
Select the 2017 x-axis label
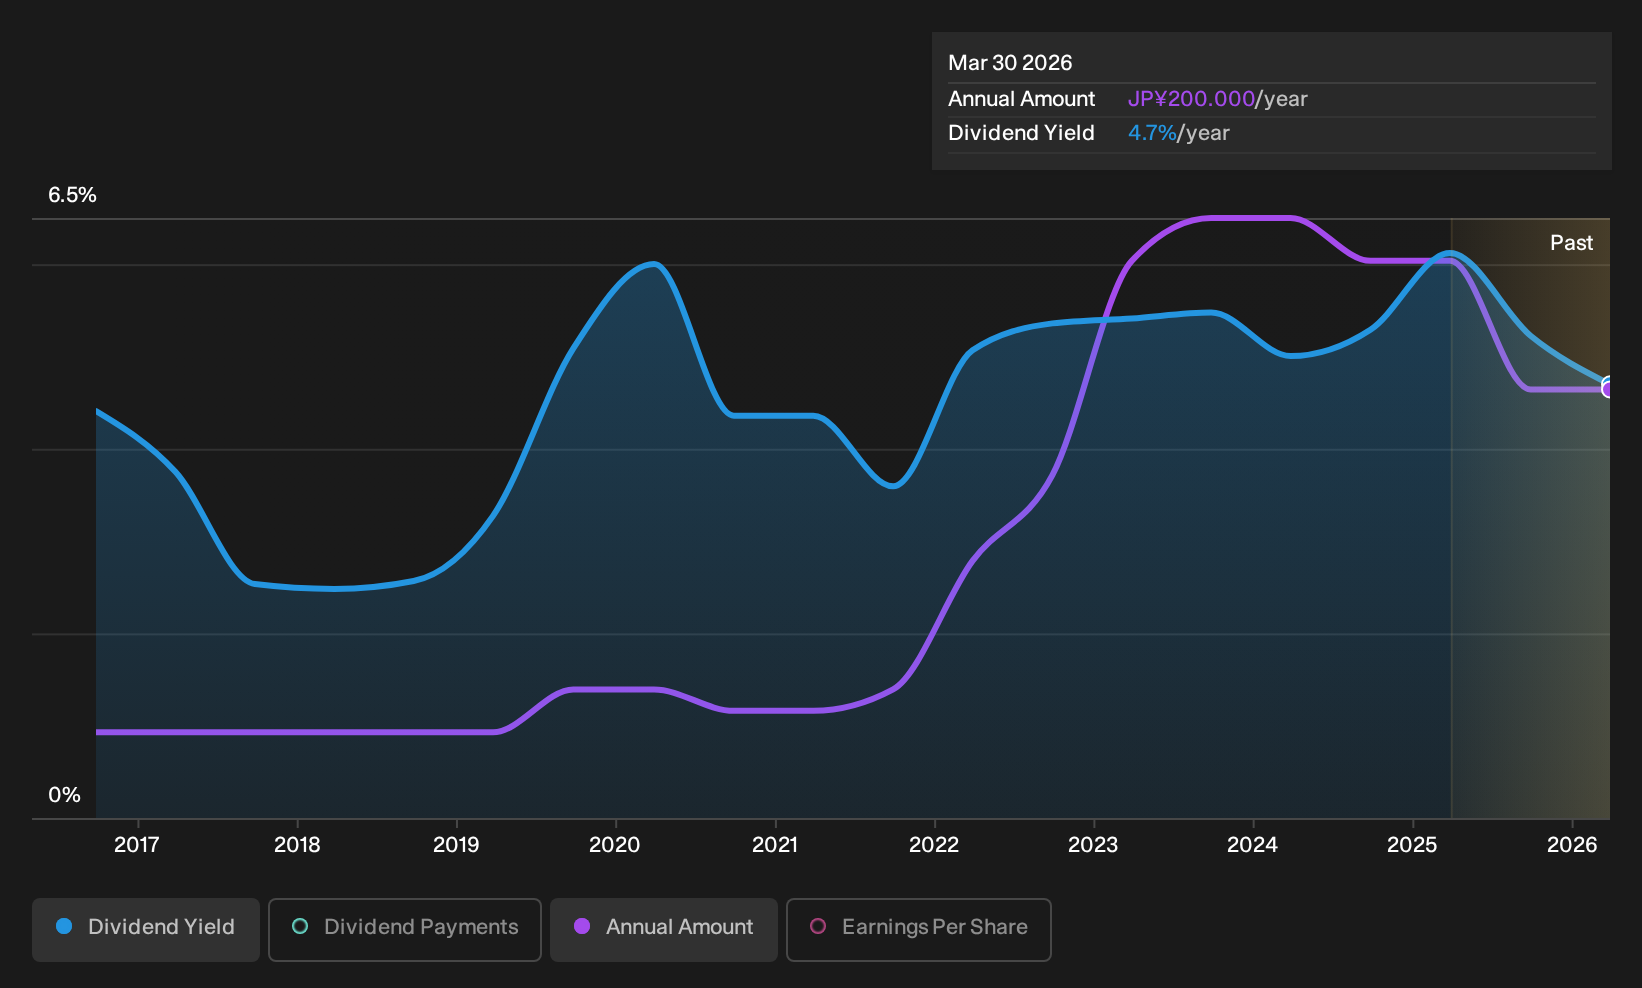(x=137, y=845)
